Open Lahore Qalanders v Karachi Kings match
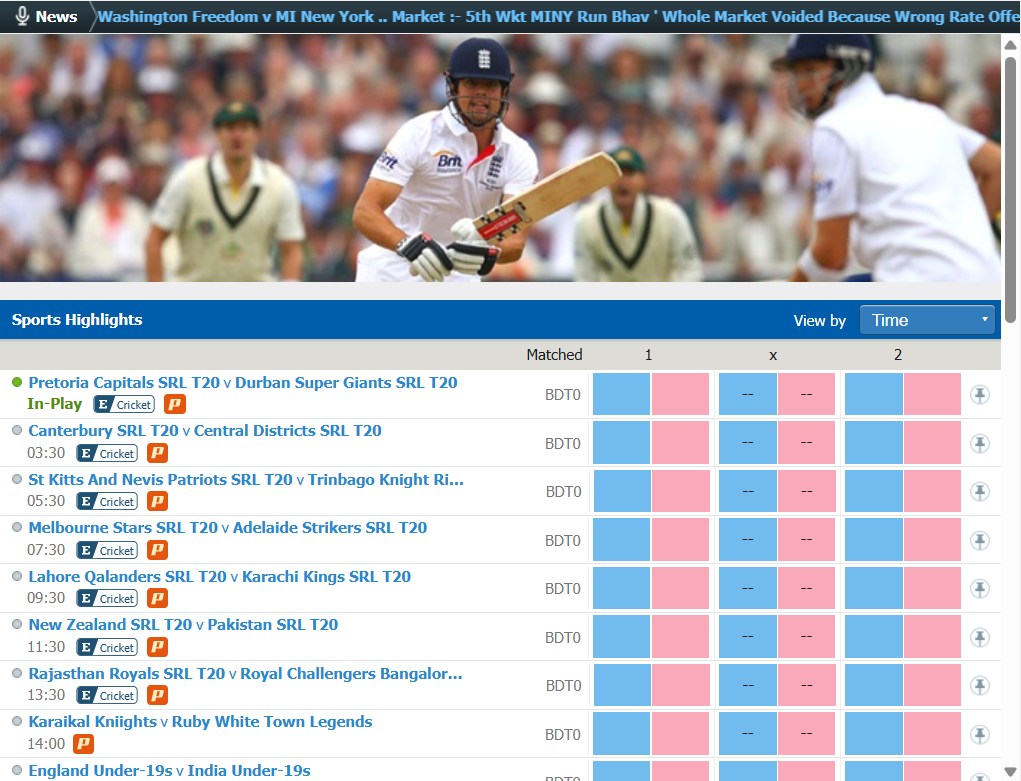Viewport: 1021px width, 781px height. 219,577
